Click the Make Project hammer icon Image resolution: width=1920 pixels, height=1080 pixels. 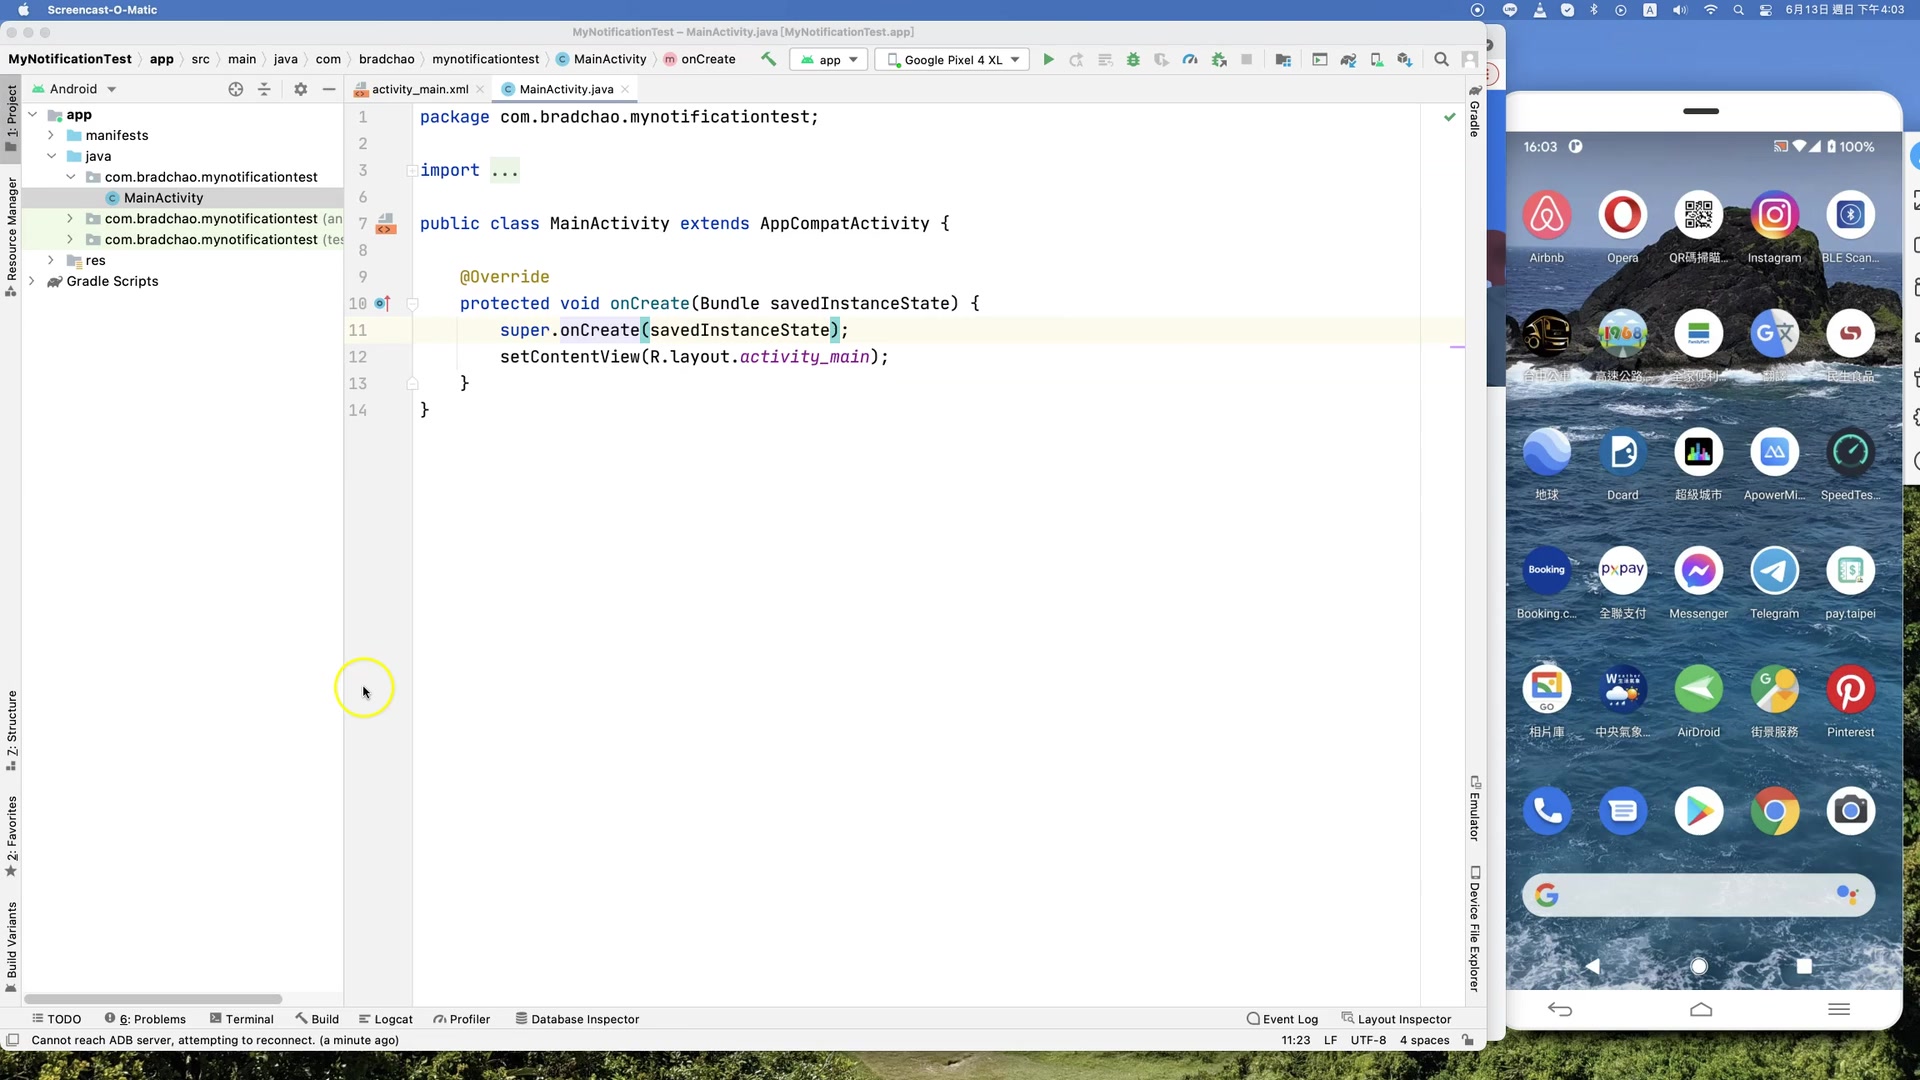point(768,59)
